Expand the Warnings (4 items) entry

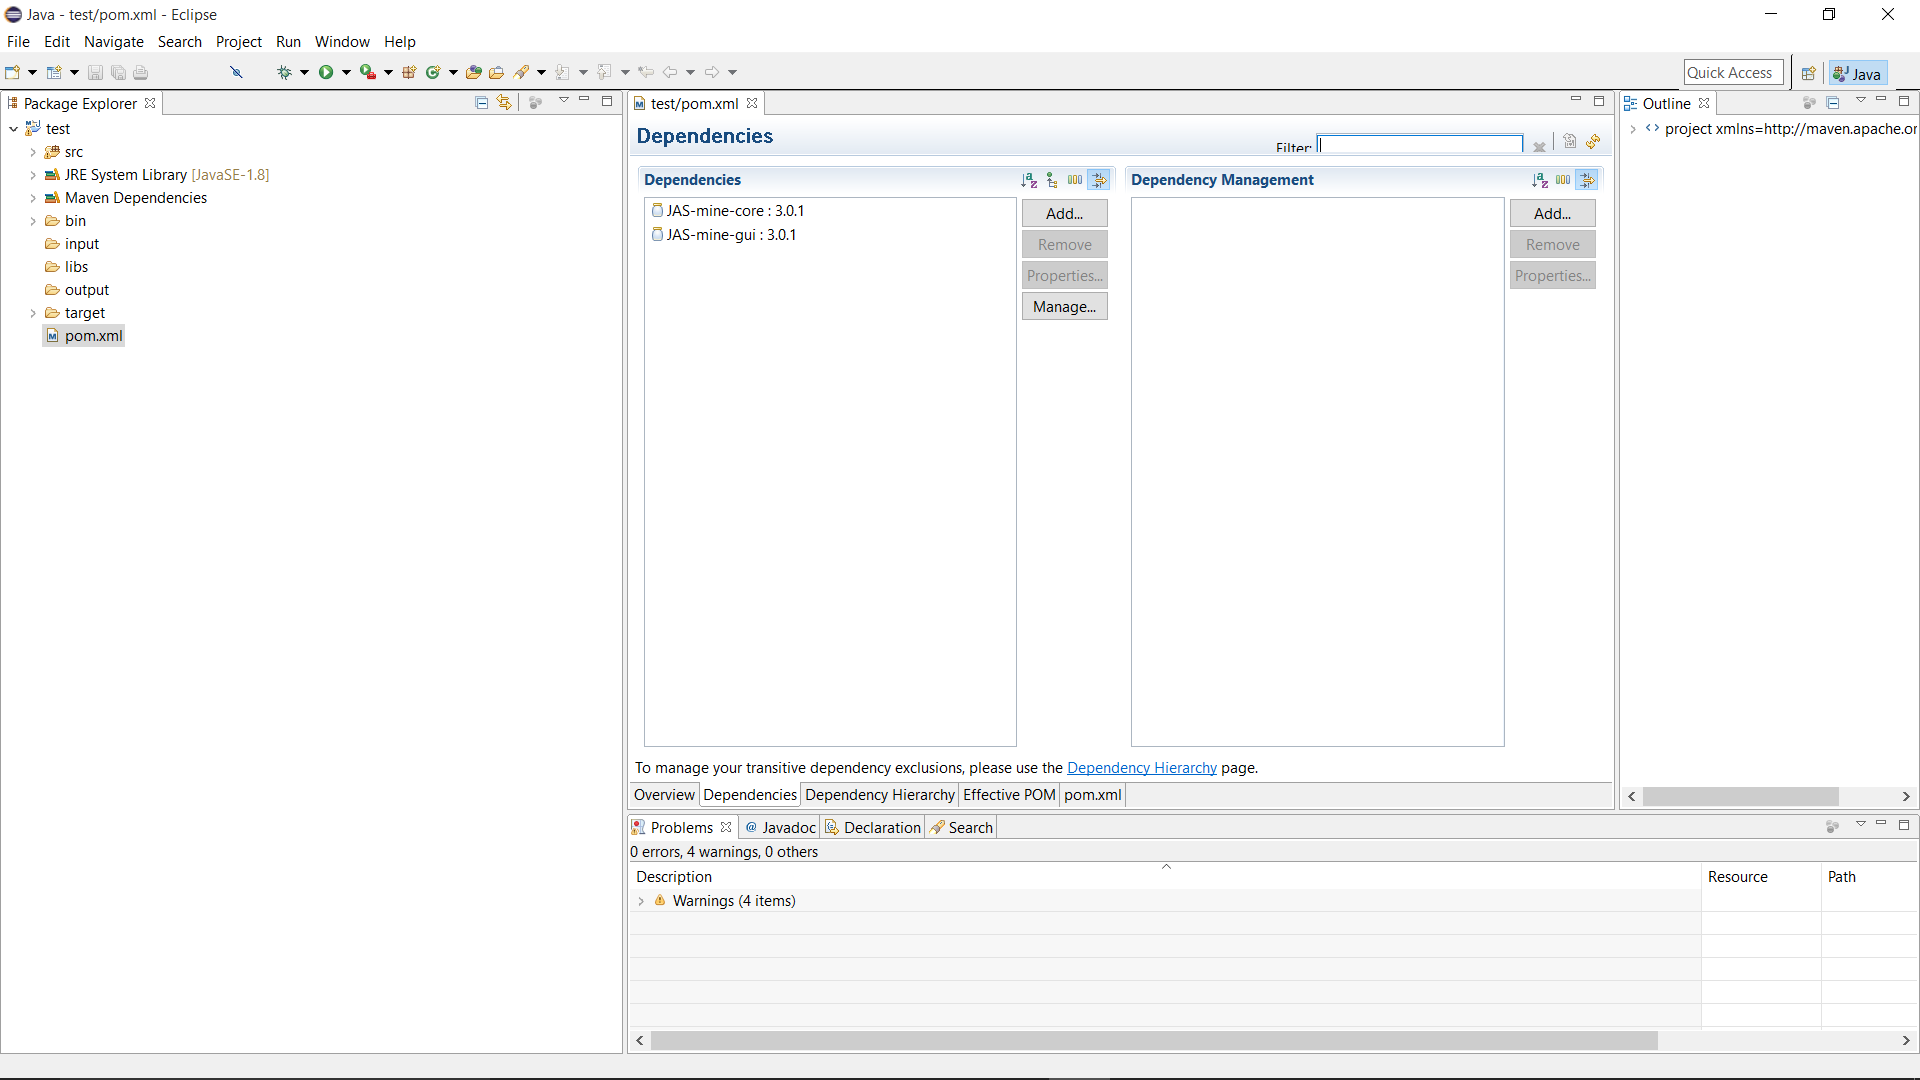click(x=641, y=901)
